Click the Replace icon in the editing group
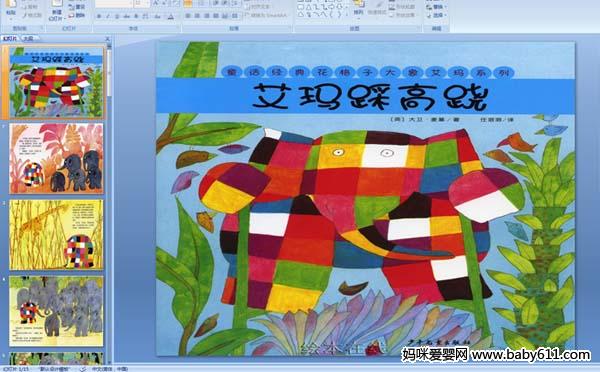This screenshot has width=600, height=372. coord(435,7)
